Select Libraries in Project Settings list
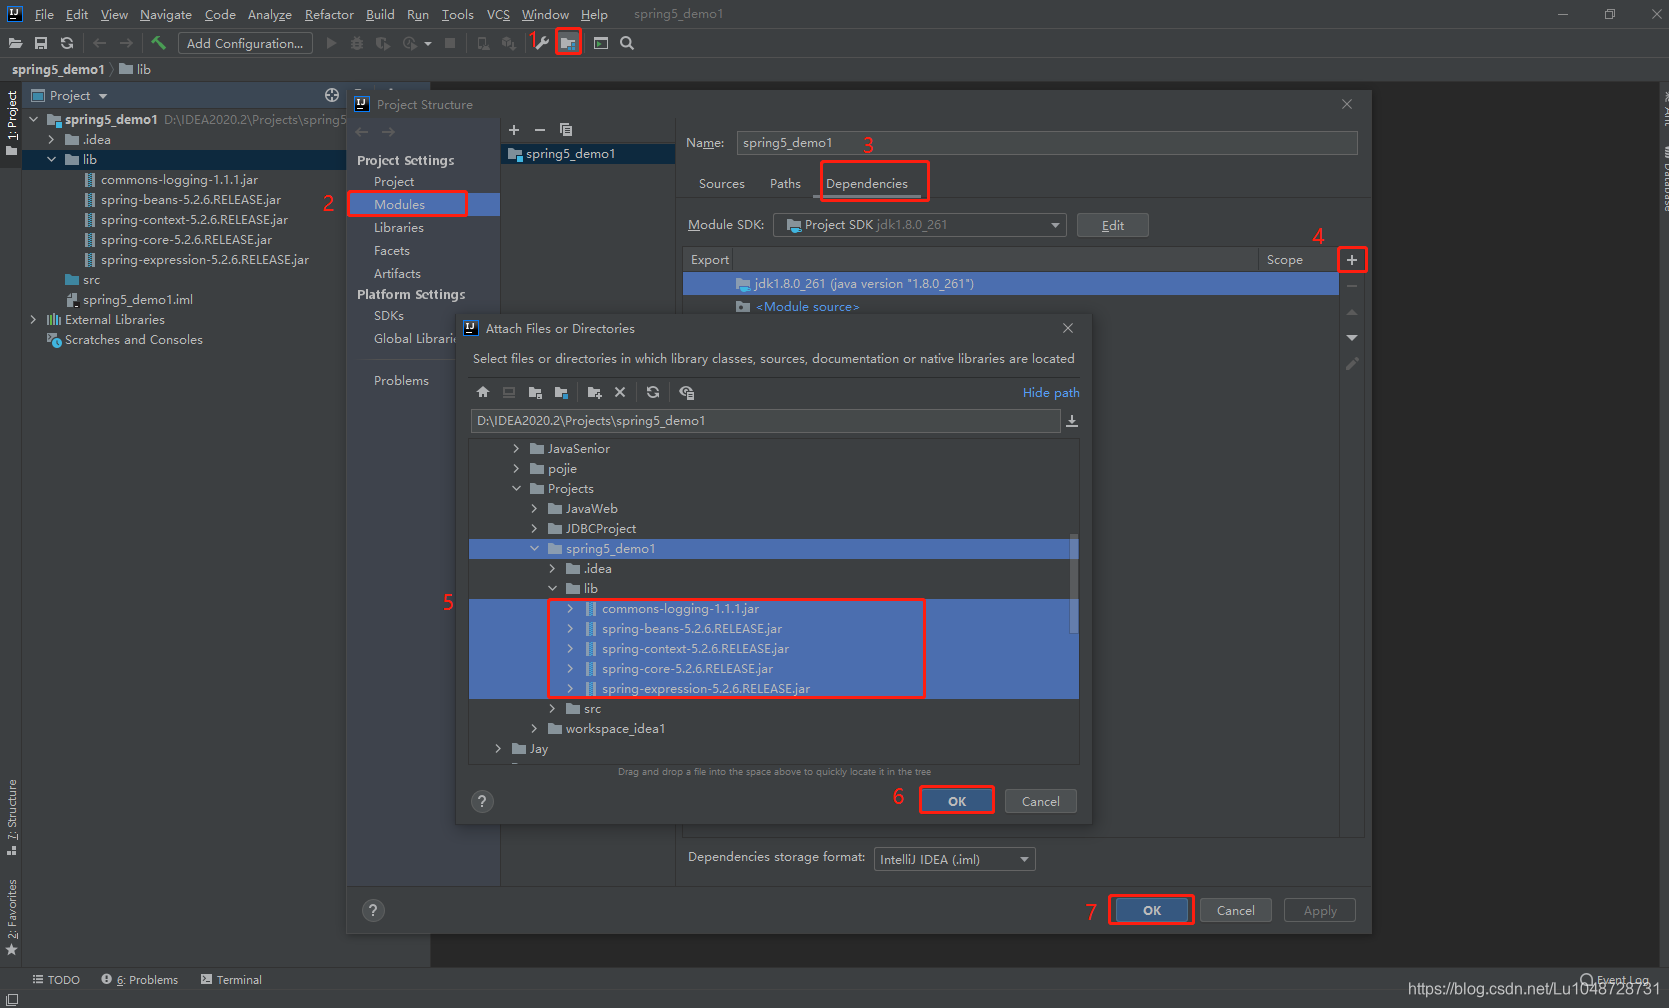 (x=398, y=228)
